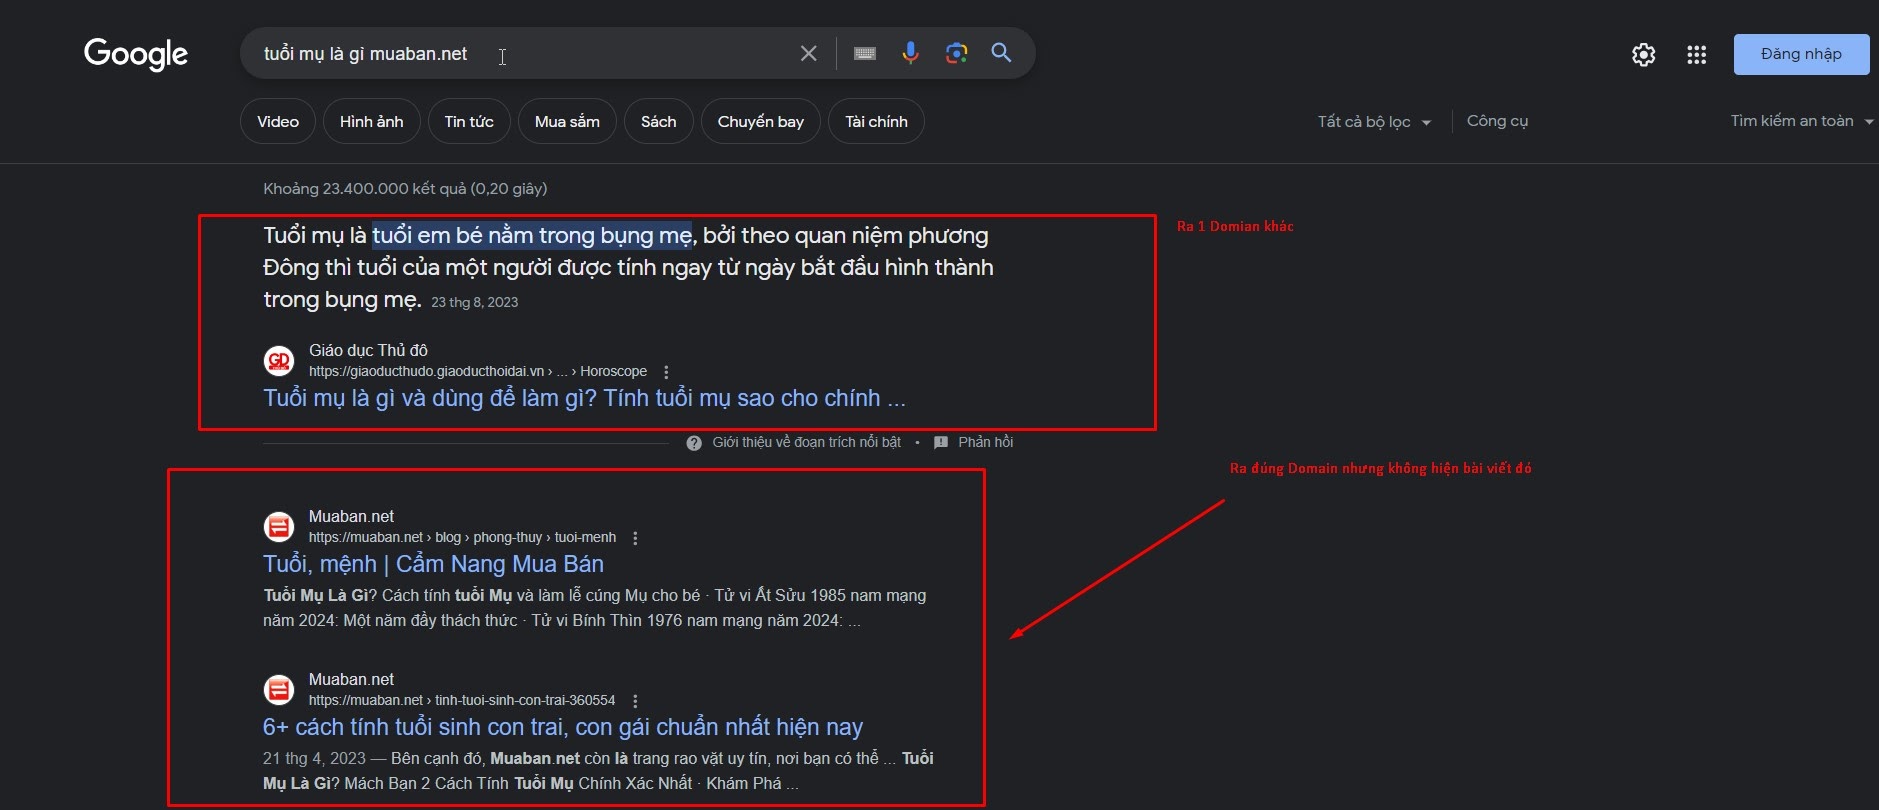1879x810 pixels.
Task: Switch to the Tin tức results tab
Action: click(469, 122)
